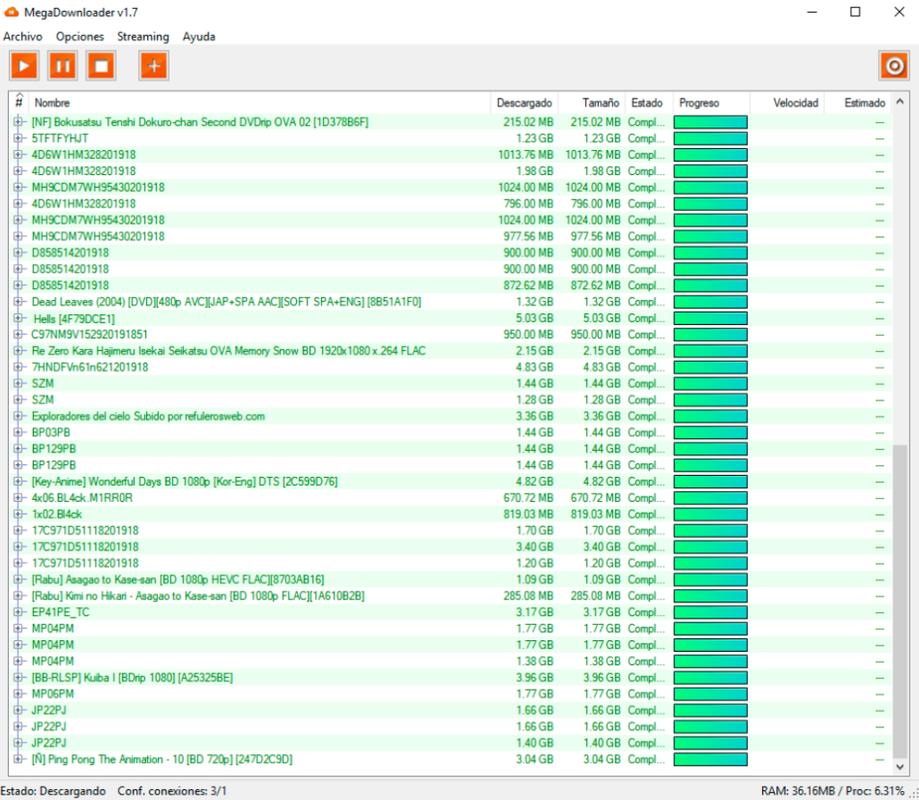Sort by the Tamaño column header
Image resolution: width=919 pixels, height=800 pixels.
pos(591,103)
